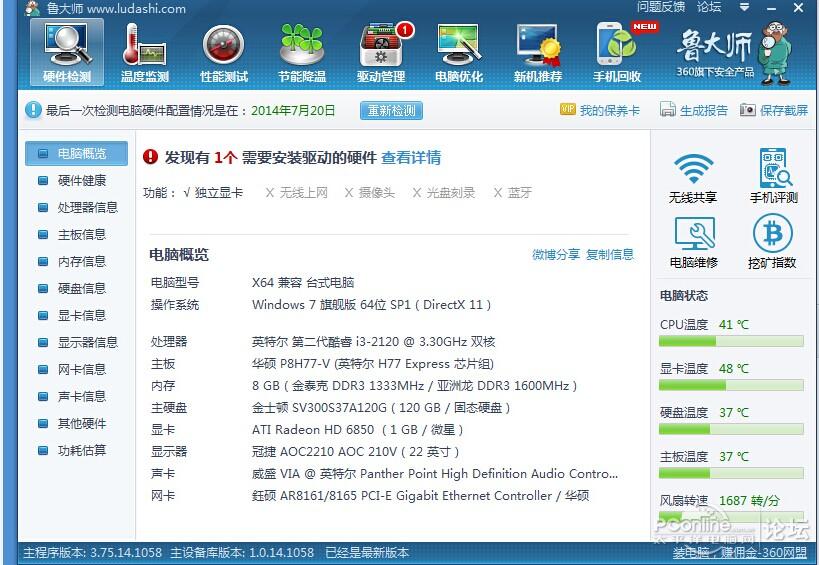Viewport: 819px width, 565px height.
Task: Click the disk value SV300S37A120G
Action: tap(381, 408)
